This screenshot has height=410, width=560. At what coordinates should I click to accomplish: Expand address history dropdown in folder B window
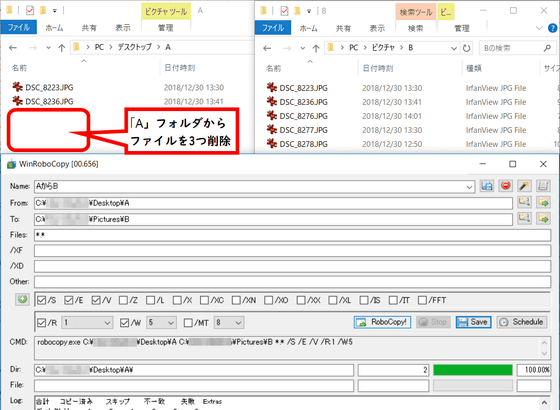pos(454,48)
